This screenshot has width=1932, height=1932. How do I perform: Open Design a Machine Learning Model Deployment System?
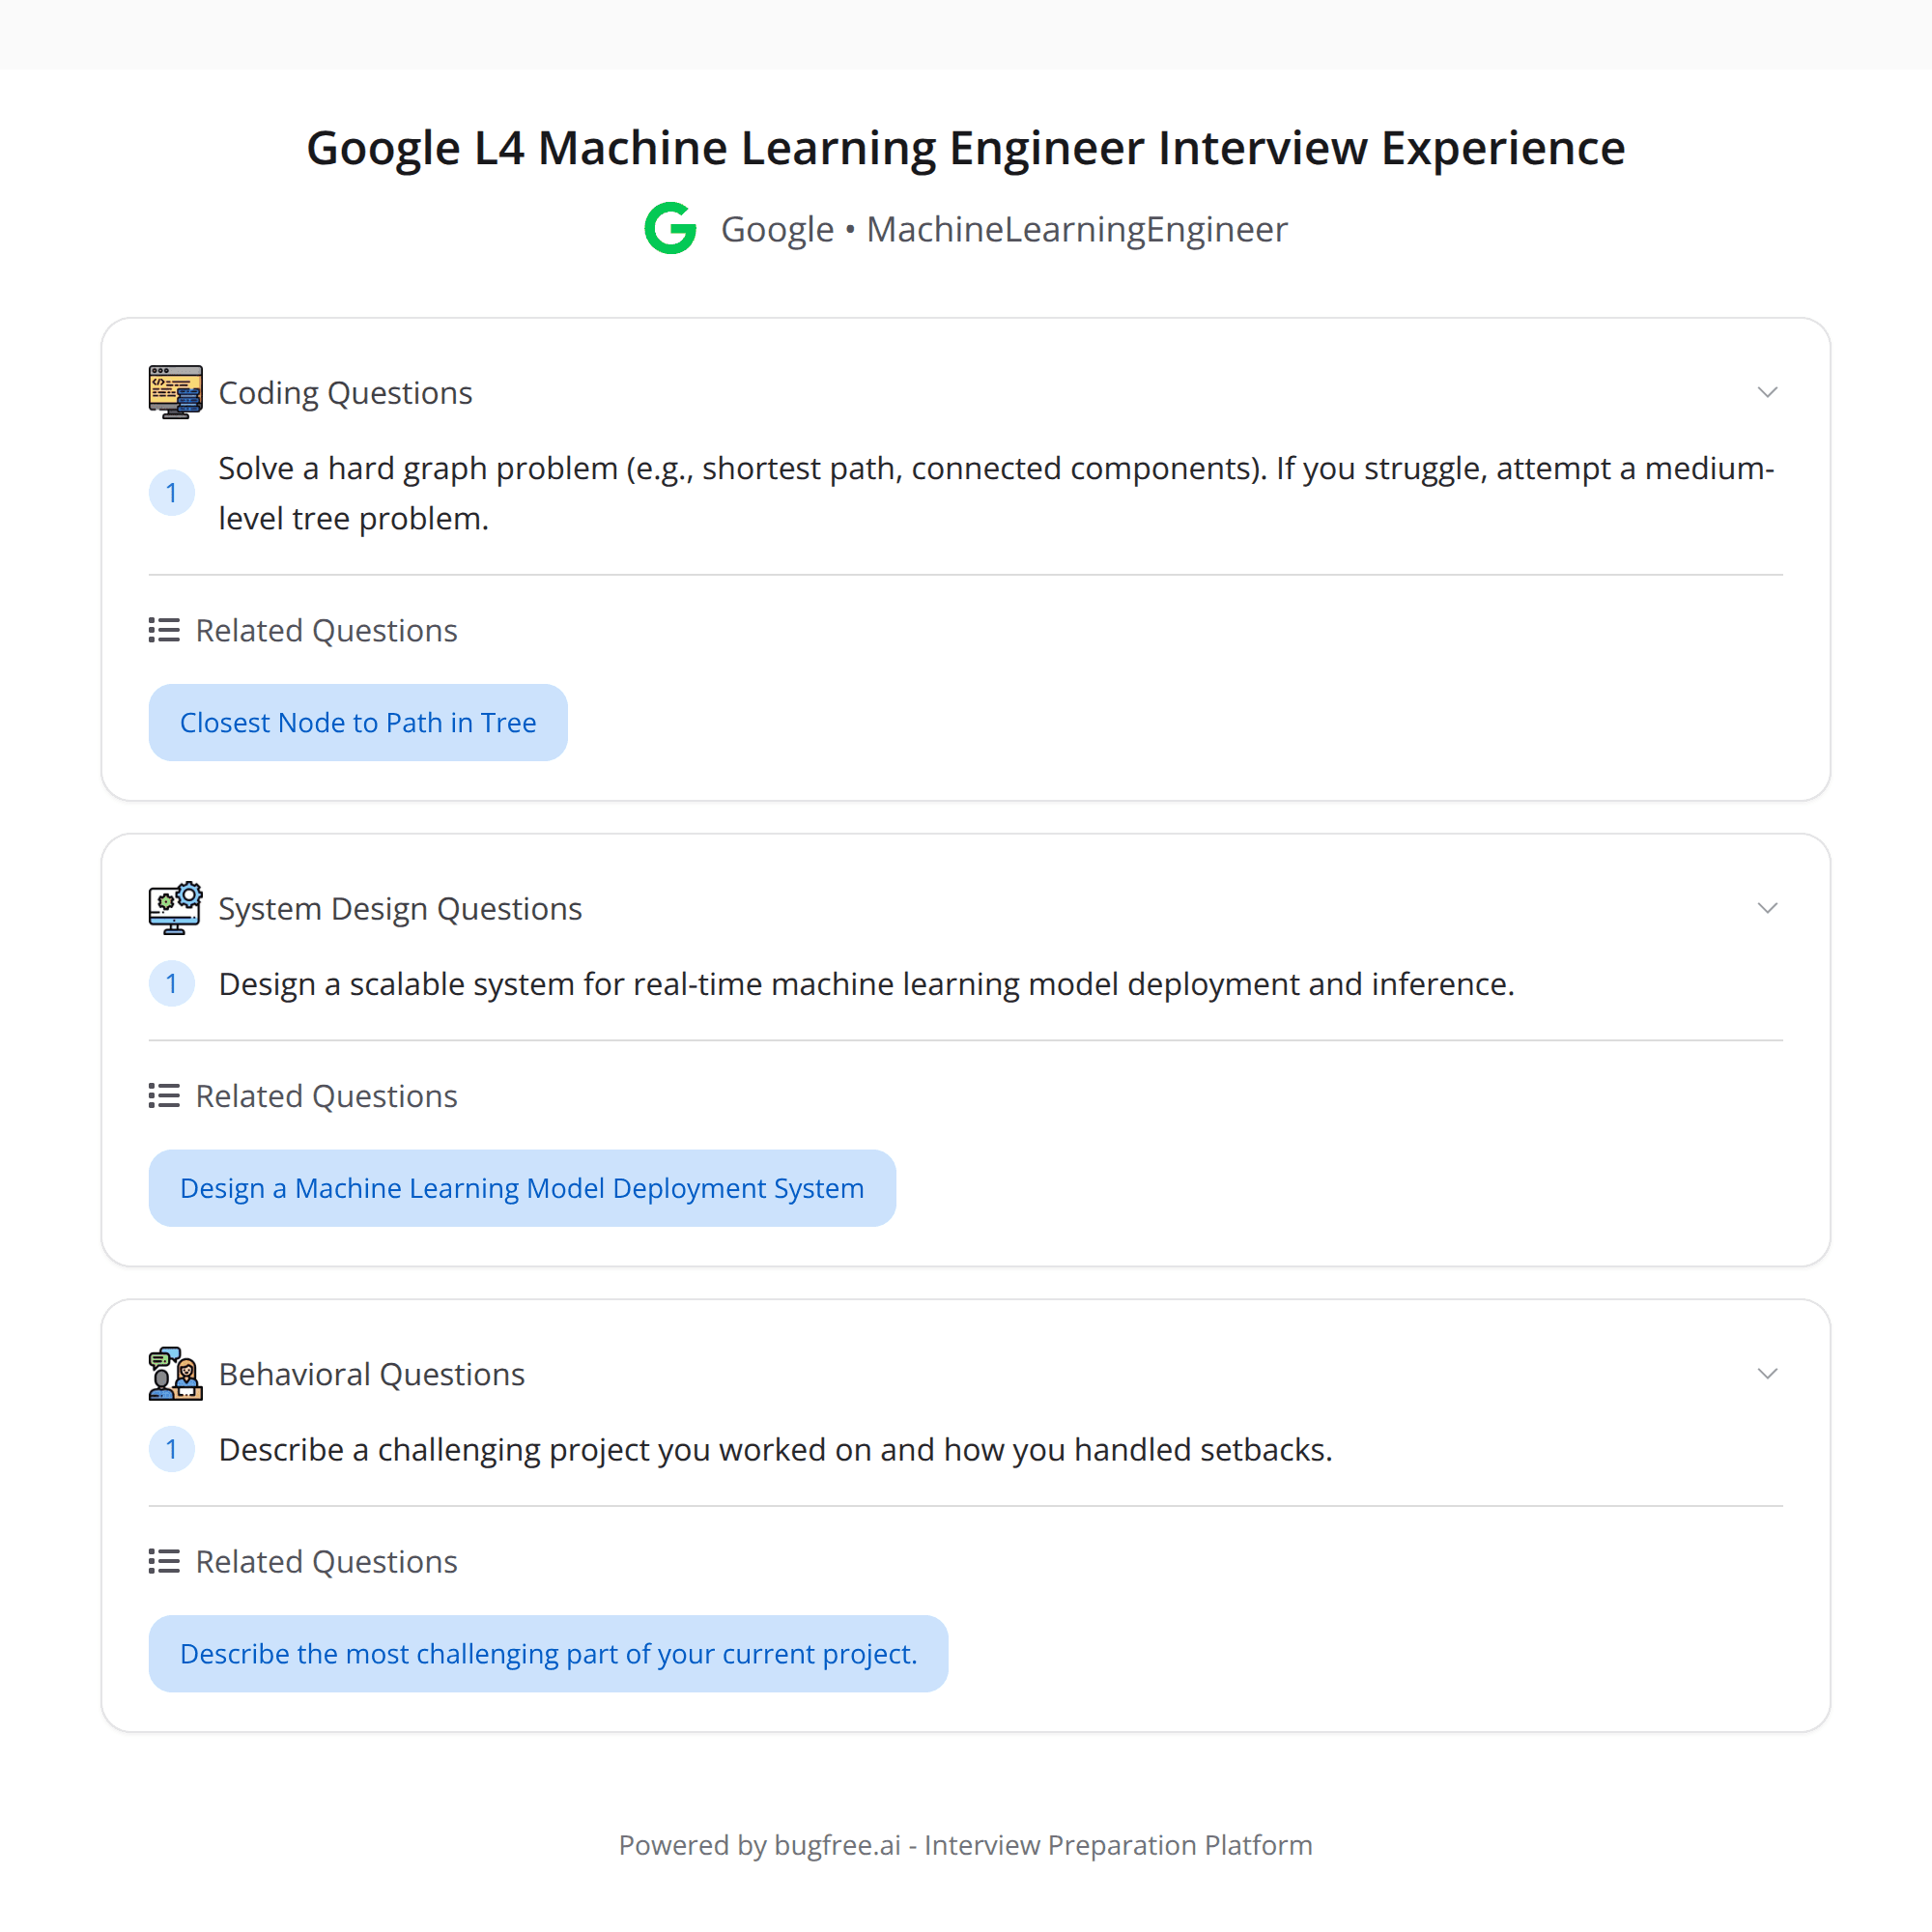pos(522,1188)
